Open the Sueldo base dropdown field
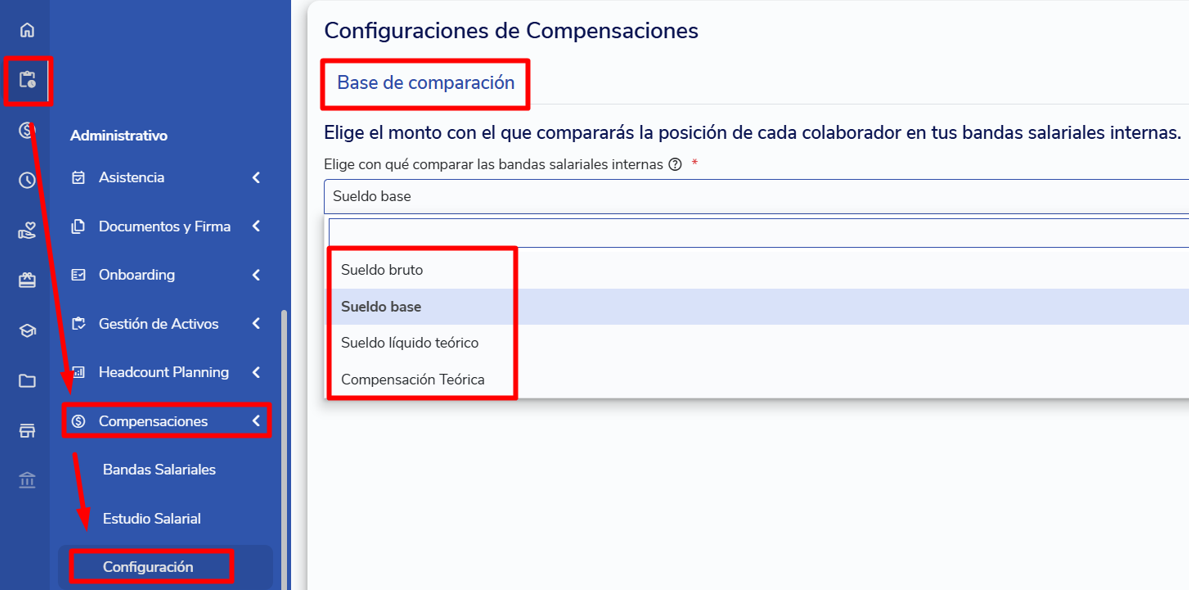This screenshot has width=1189, height=590. click(x=756, y=196)
